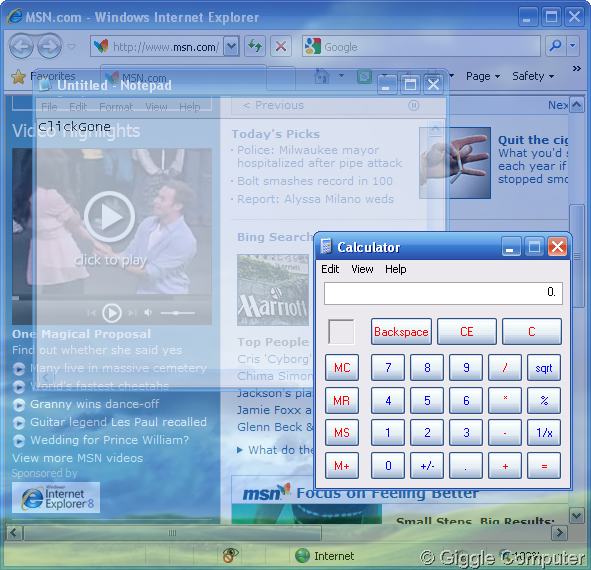Open 'Quit the cig' article headline
This screenshot has height=570, width=591.
point(533,140)
